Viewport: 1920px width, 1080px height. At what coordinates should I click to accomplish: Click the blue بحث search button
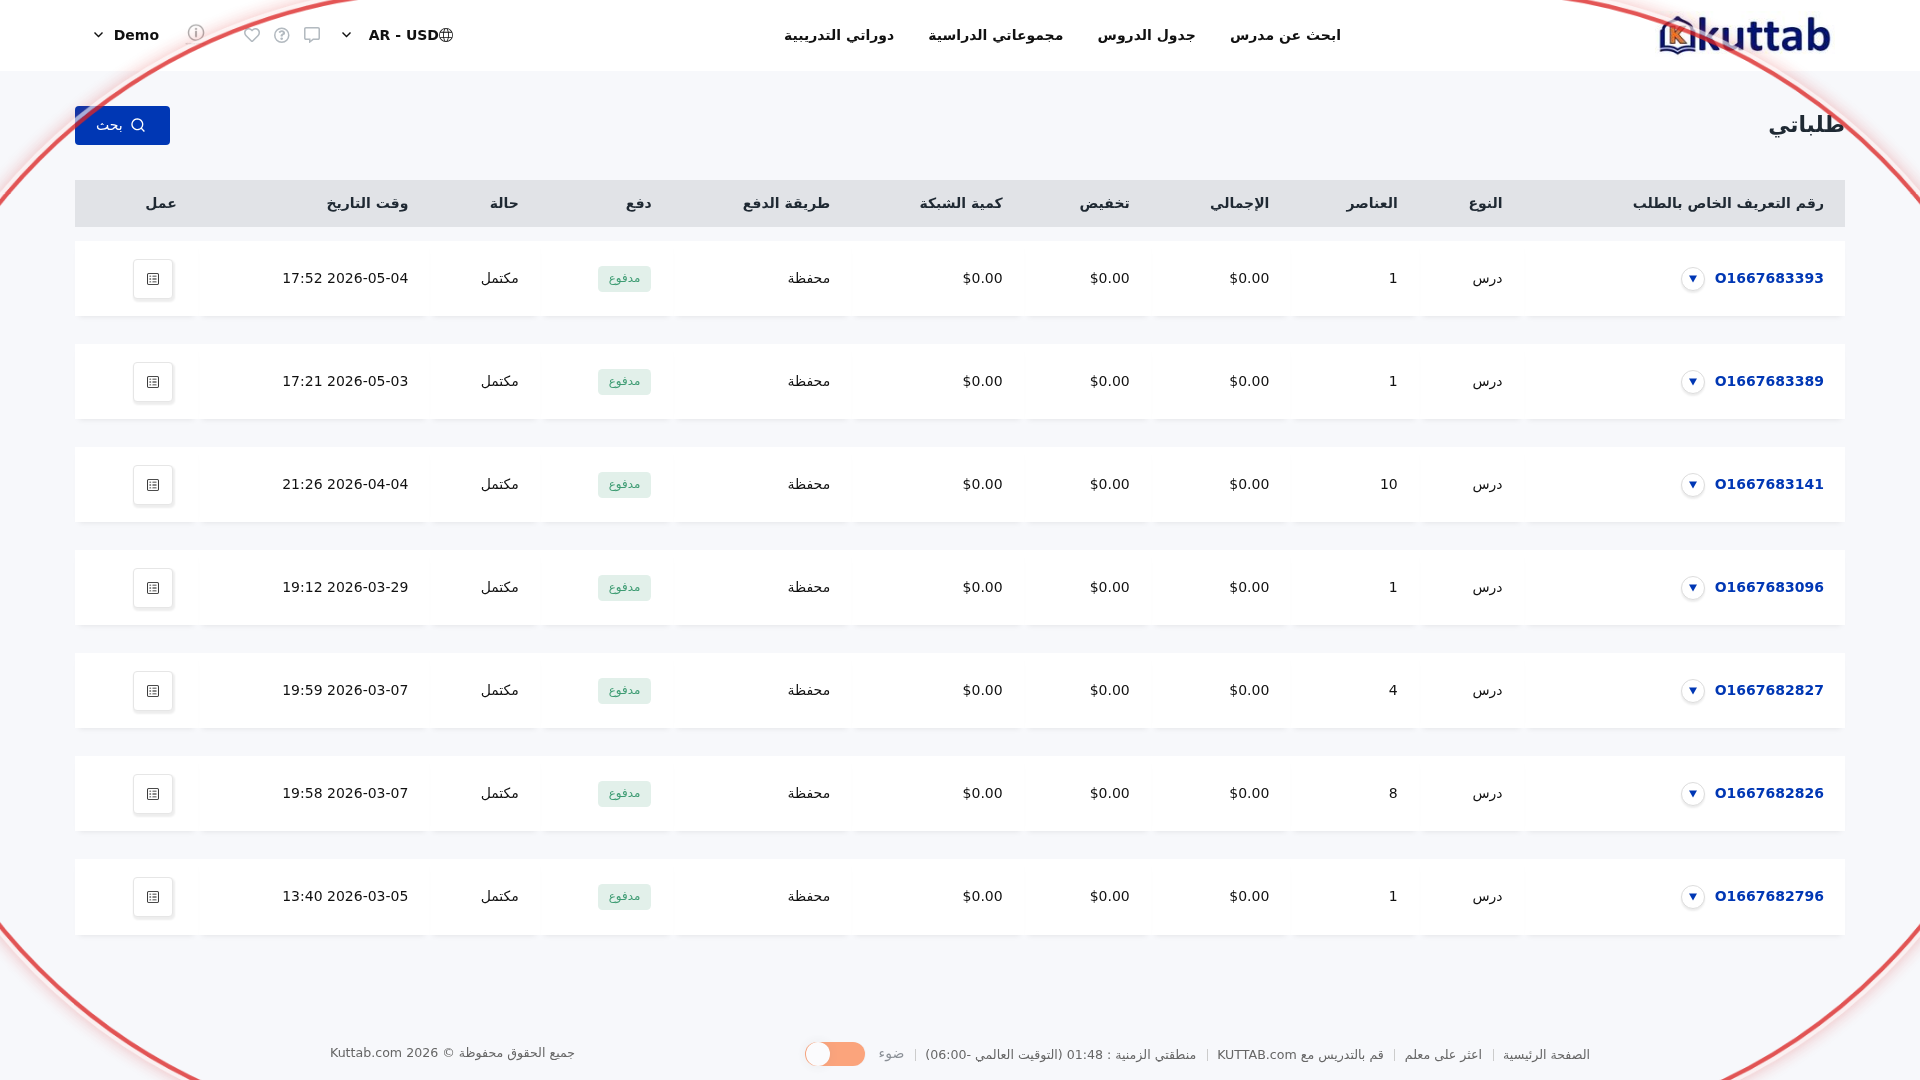pyautogui.click(x=122, y=125)
